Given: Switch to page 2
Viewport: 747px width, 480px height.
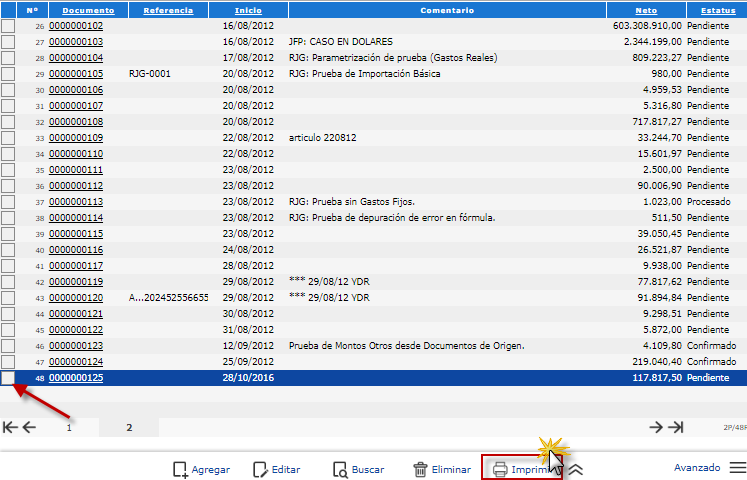Looking at the screenshot, I should tap(129, 427).
